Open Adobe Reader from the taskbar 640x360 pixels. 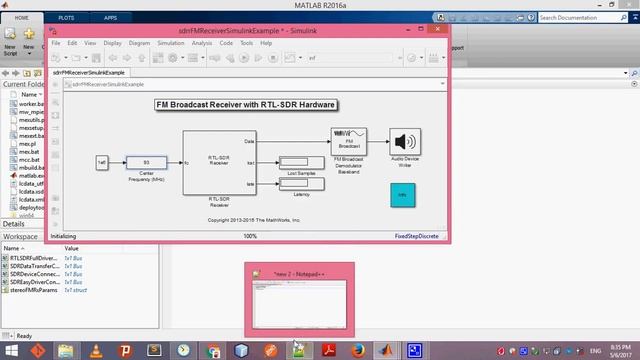coord(329,351)
